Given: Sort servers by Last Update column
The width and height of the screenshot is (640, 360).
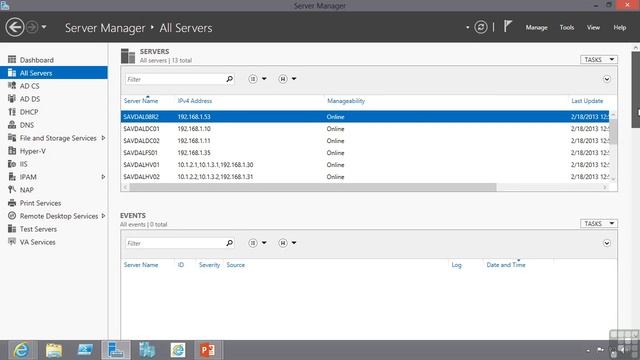Looking at the screenshot, I should [587, 101].
